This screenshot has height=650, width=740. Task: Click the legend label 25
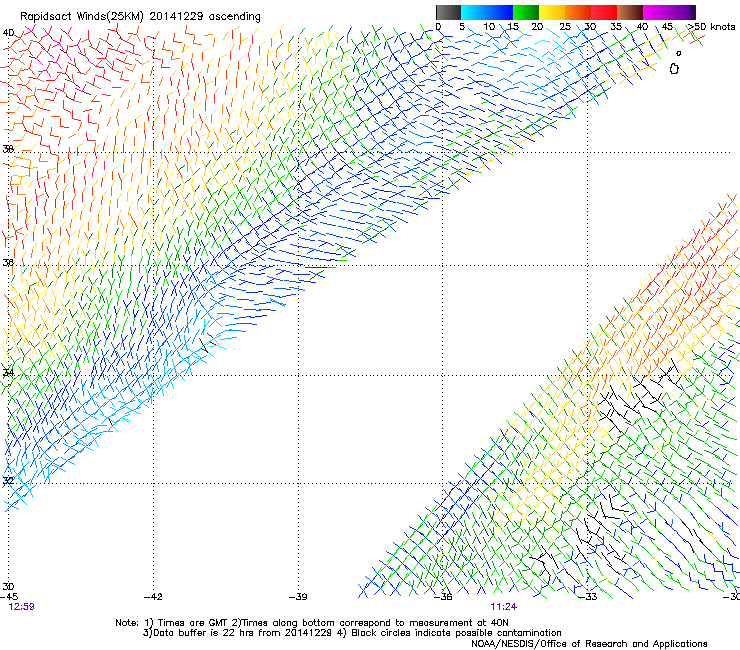click(565, 27)
